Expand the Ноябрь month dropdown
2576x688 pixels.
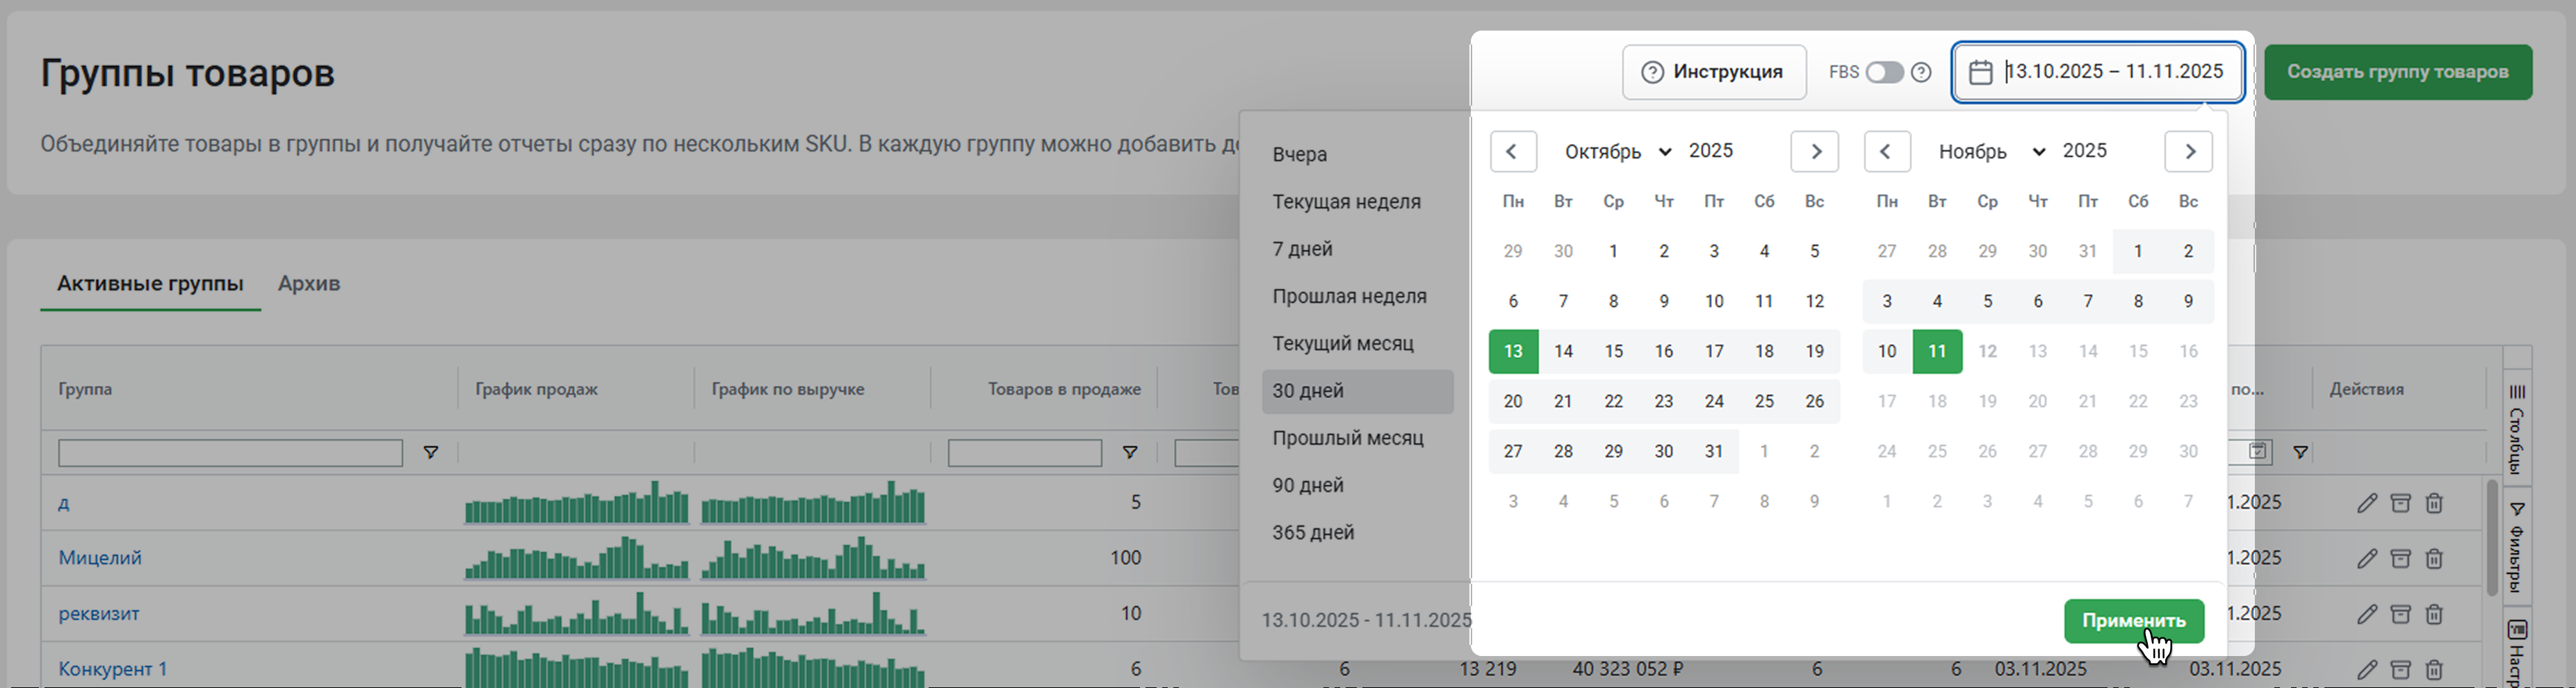pyautogui.click(x=1991, y=152)
